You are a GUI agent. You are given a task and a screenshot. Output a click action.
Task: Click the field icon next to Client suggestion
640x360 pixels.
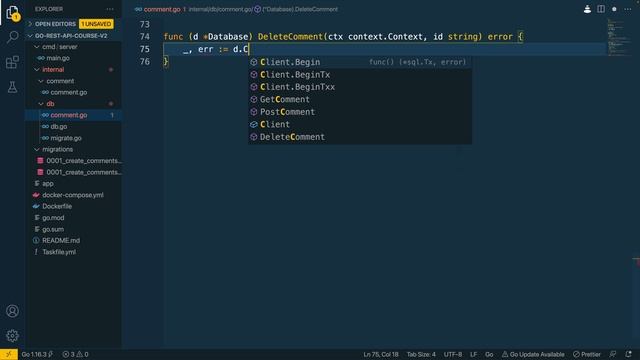click(253, 124)
